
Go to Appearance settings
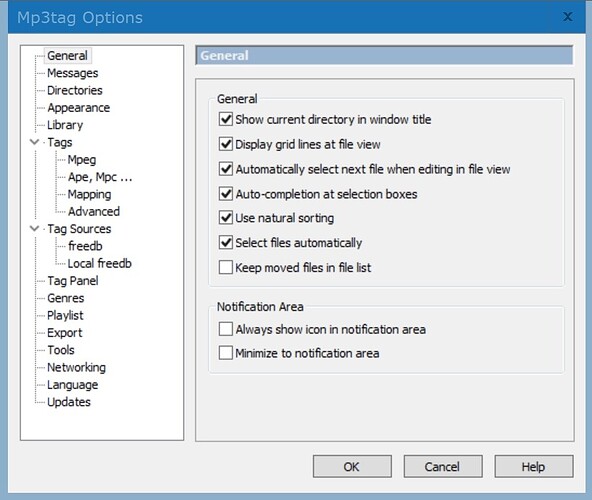pos(79,108)
